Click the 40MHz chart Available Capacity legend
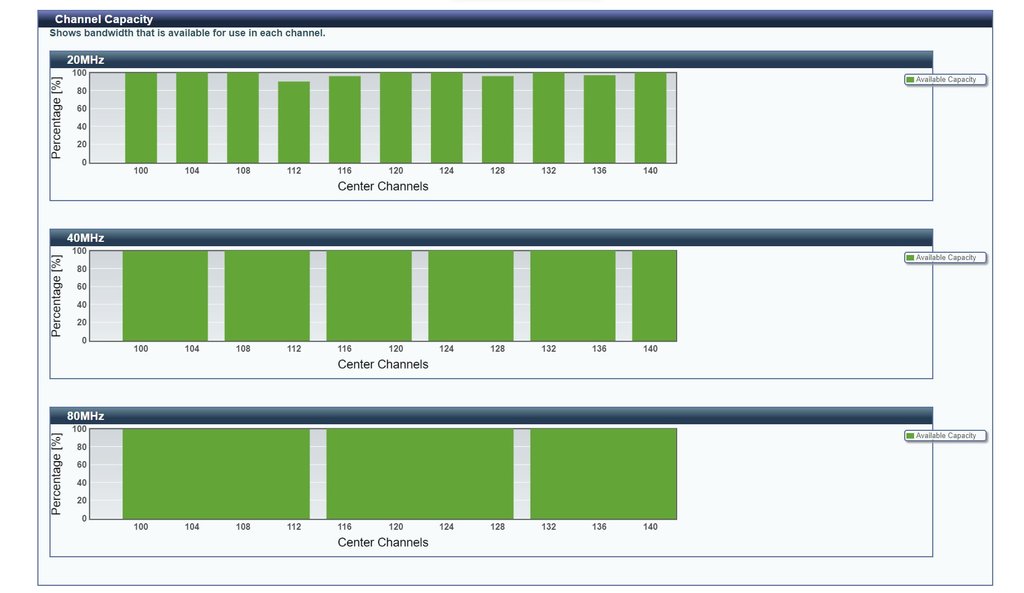This screenshot has height=593, width=1024. coord(945,258)
